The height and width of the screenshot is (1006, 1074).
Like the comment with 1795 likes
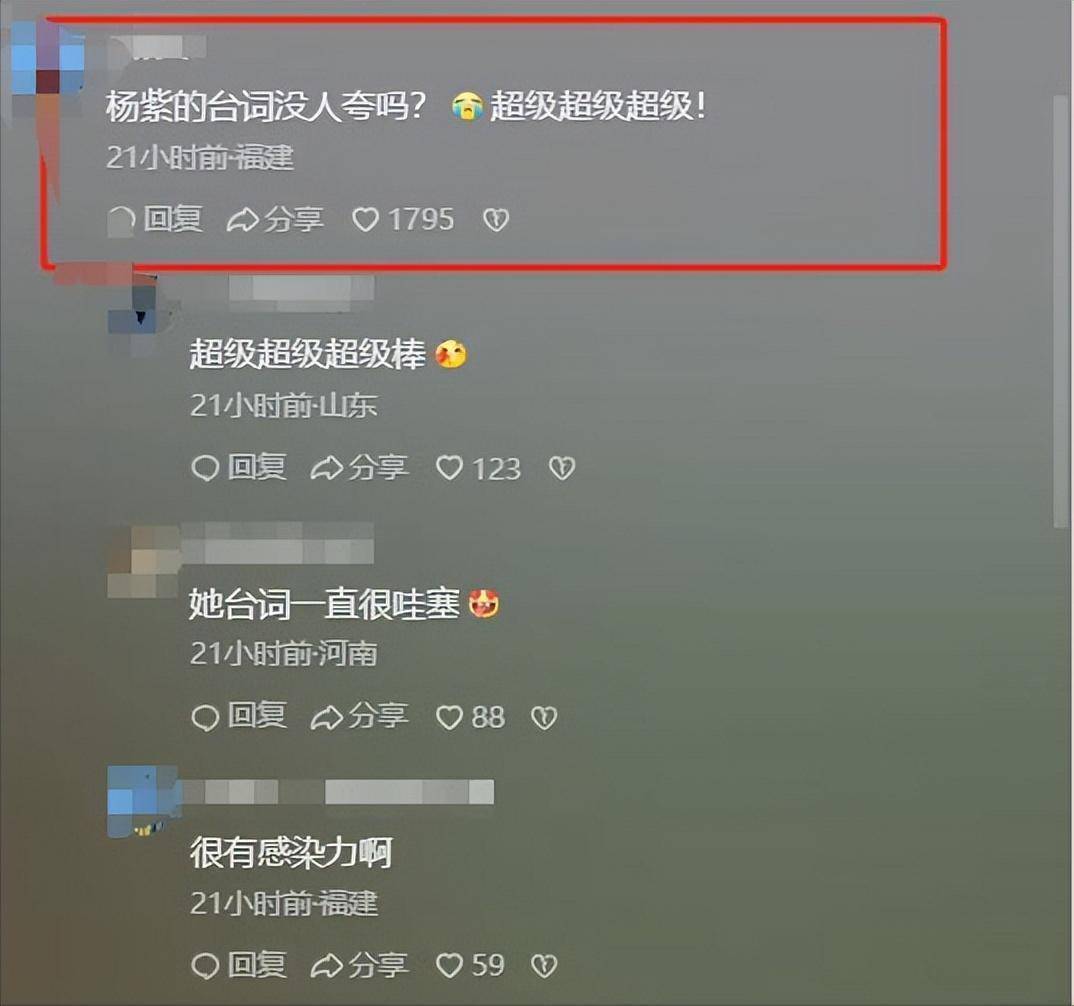(403, 220)
